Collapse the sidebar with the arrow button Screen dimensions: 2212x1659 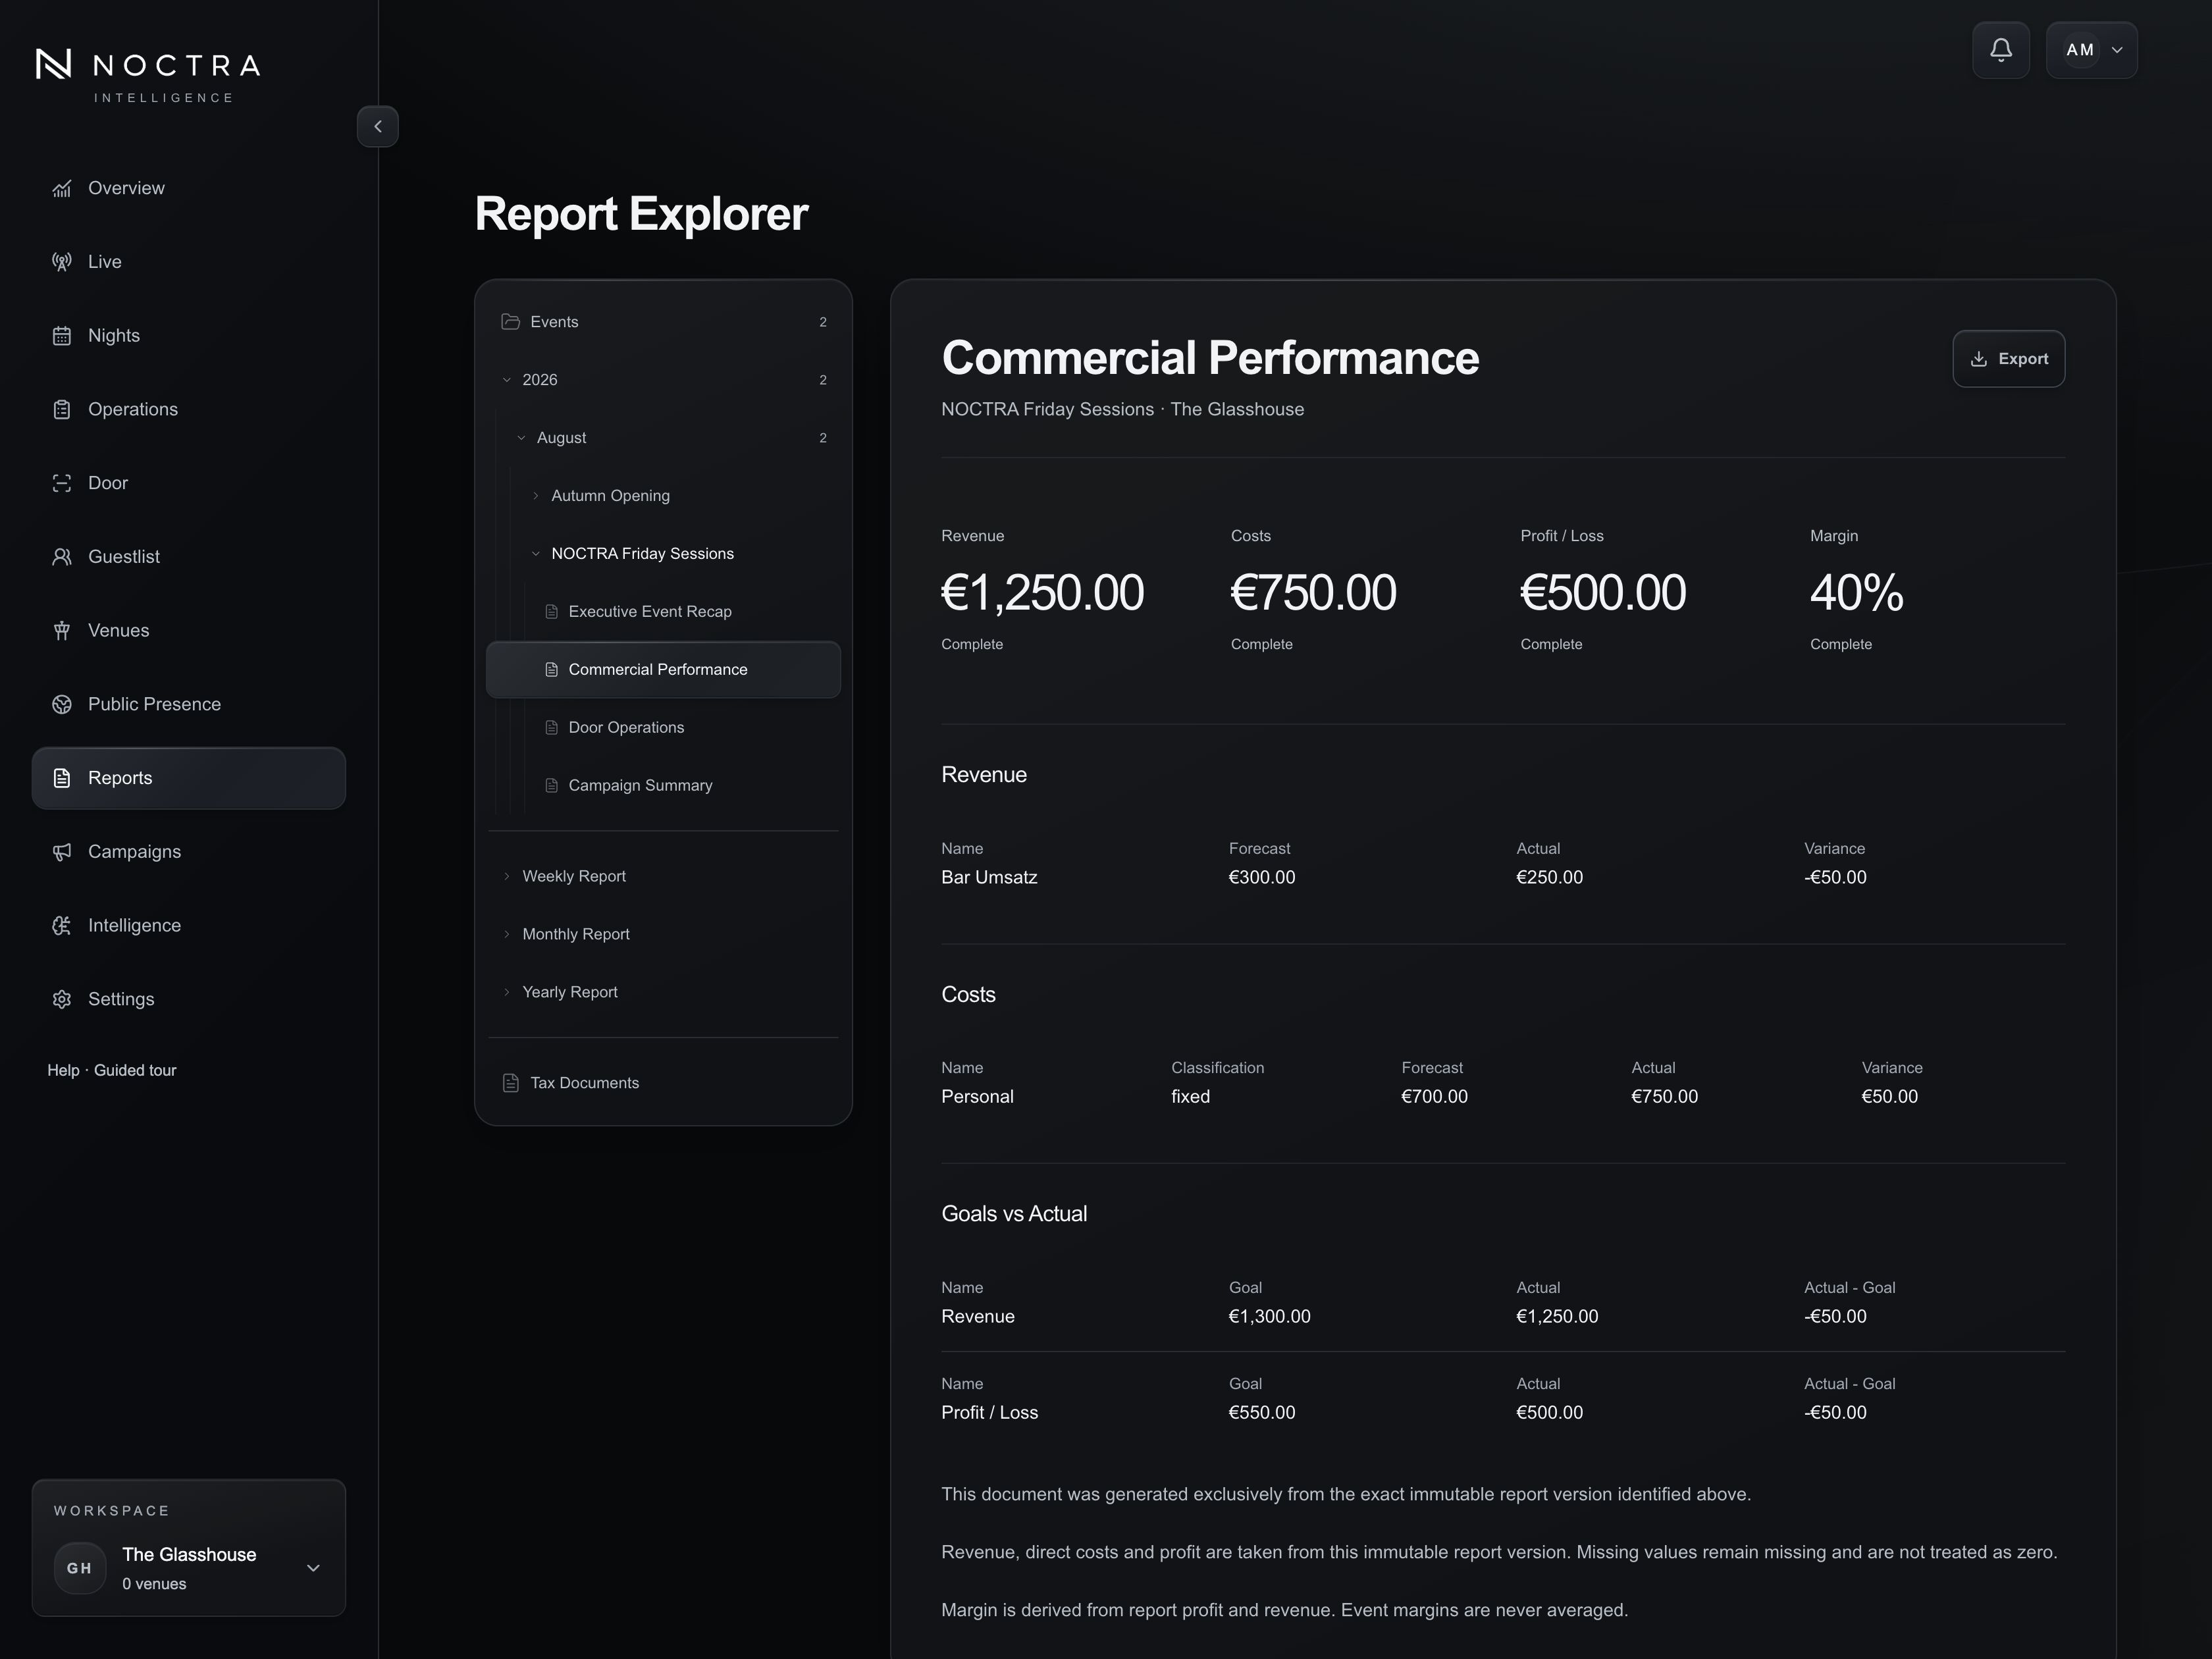pos(378,126)
